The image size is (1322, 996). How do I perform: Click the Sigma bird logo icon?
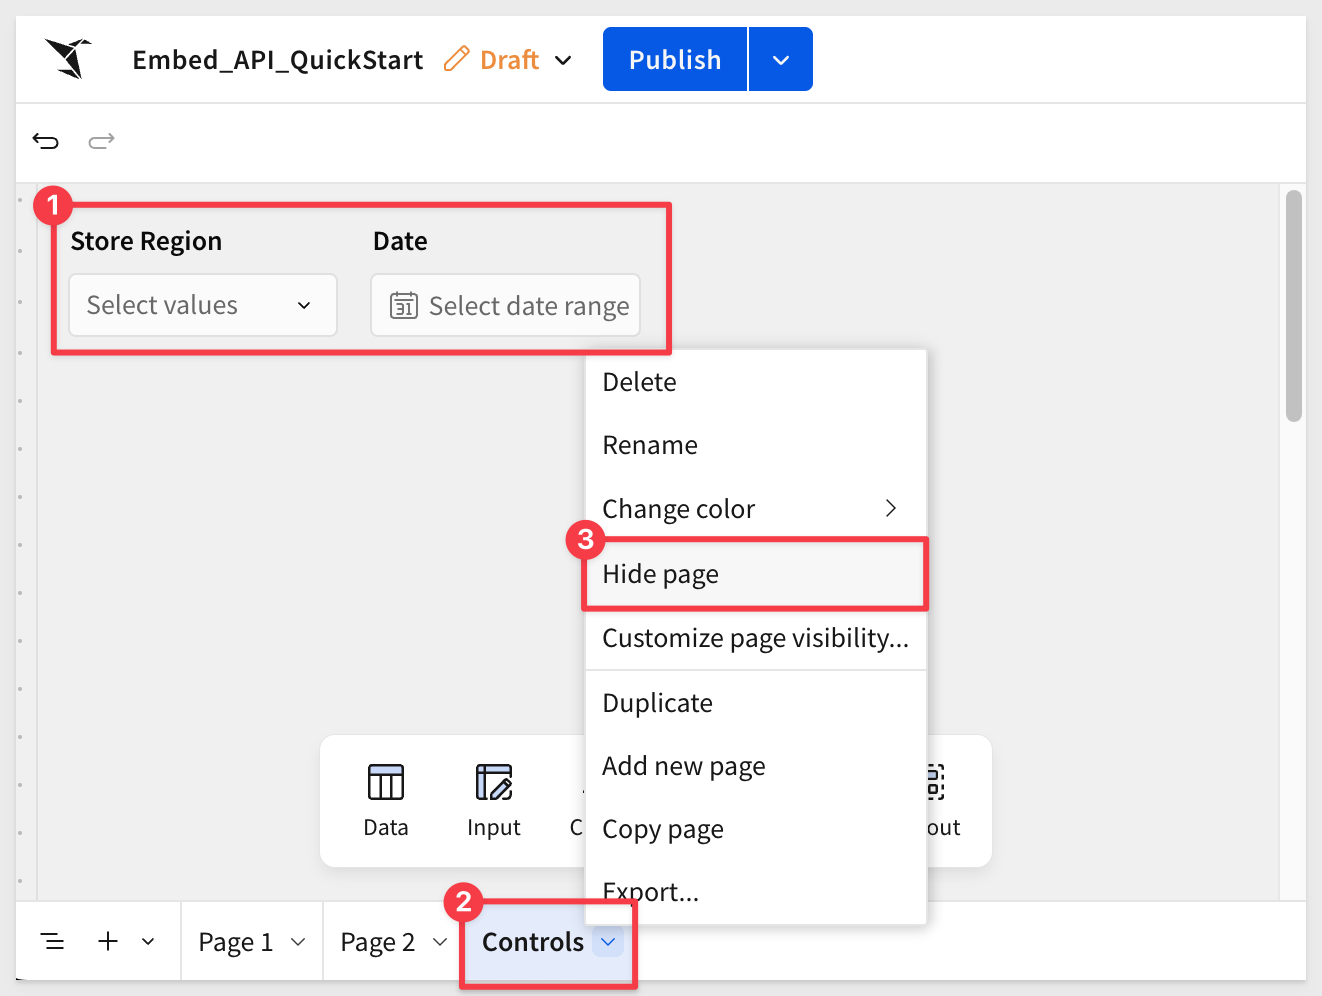pyautogui.click(x=68, y=58)
